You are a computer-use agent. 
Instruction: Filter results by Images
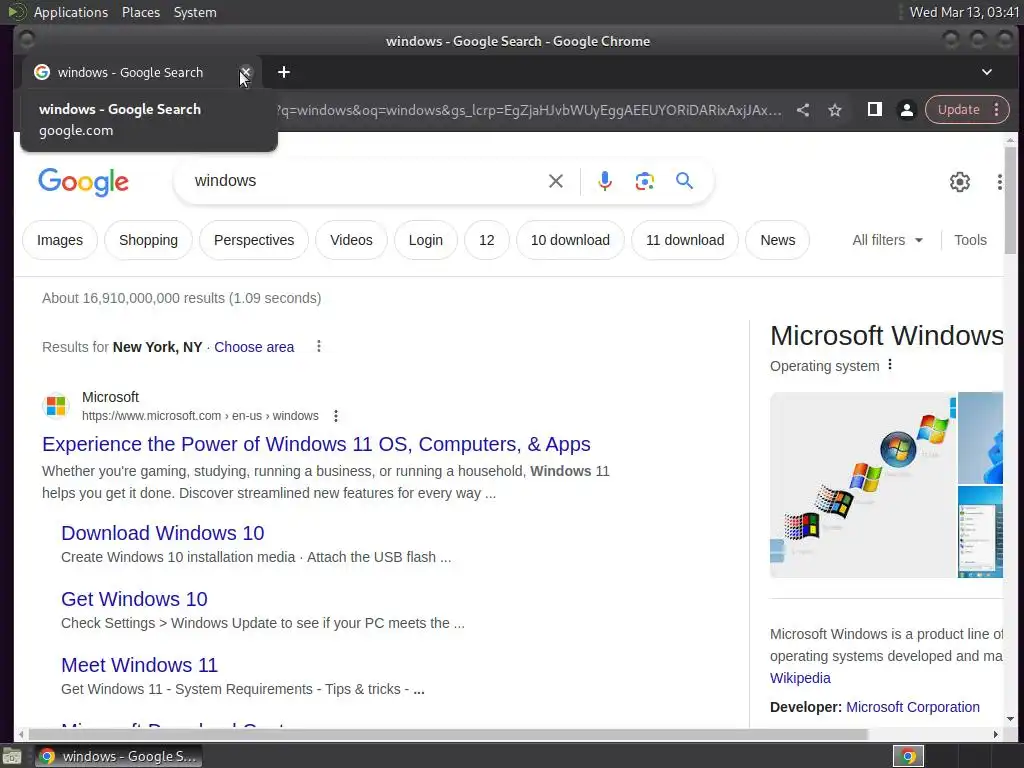tap(59, 240)
